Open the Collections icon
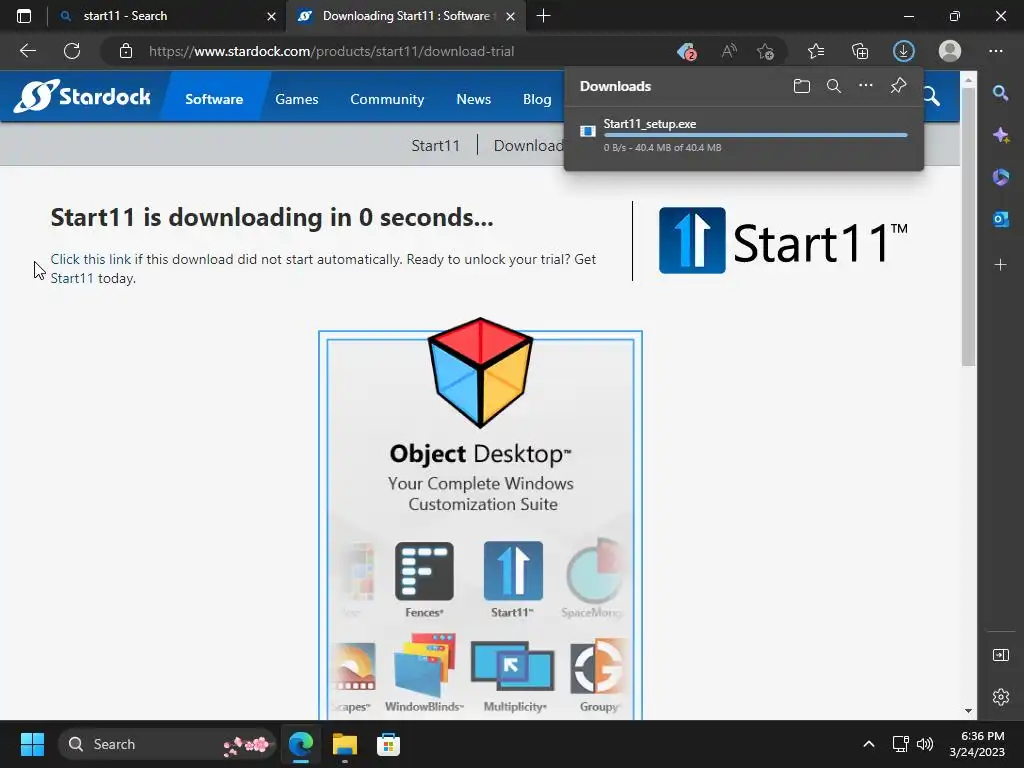 (860, 51)
